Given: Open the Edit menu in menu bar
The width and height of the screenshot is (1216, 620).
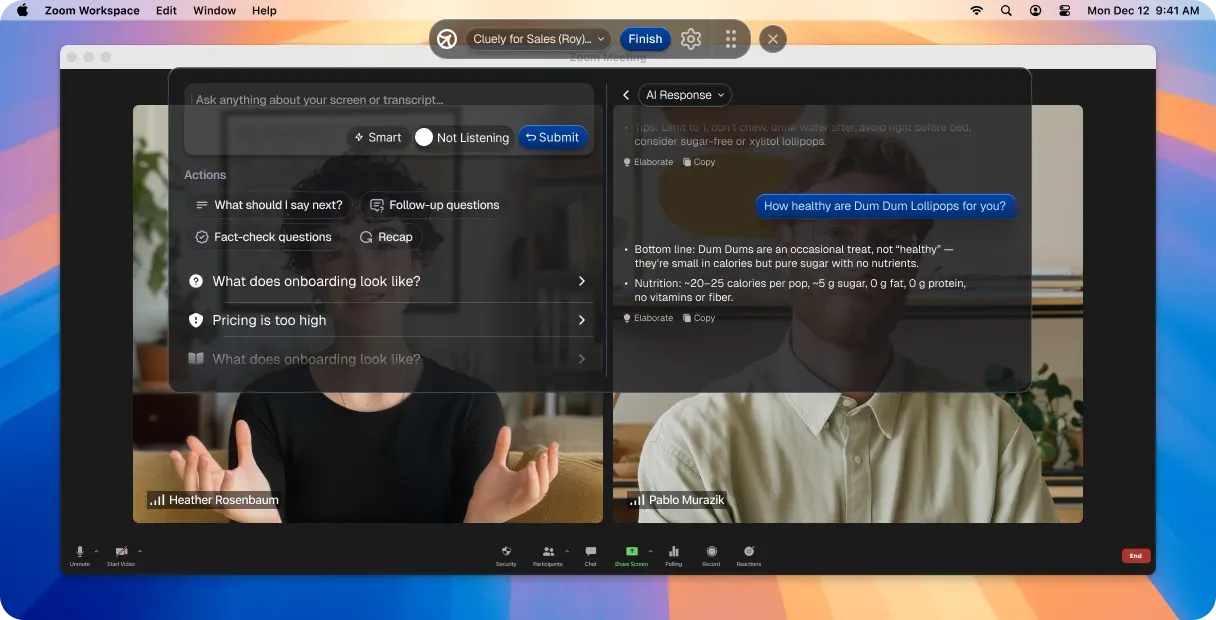Looking at the screenshot, I should click(166, 10).
